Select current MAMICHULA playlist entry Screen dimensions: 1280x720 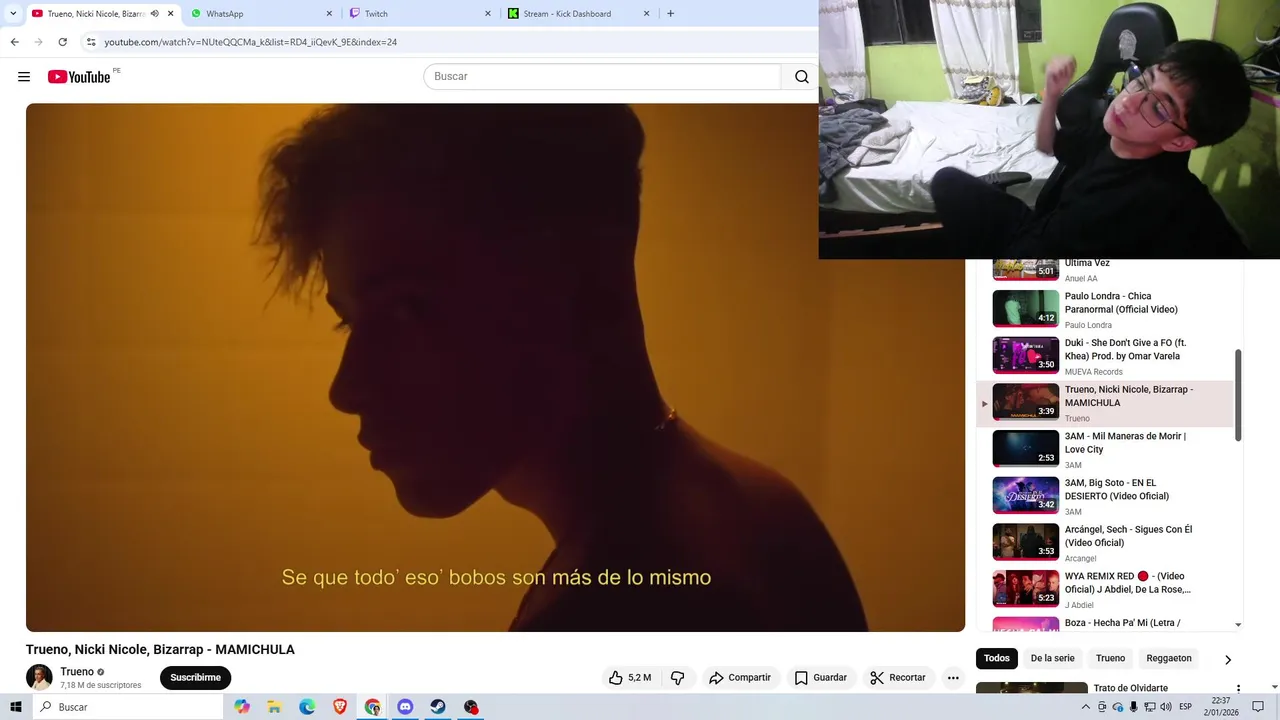point(1106,403)
